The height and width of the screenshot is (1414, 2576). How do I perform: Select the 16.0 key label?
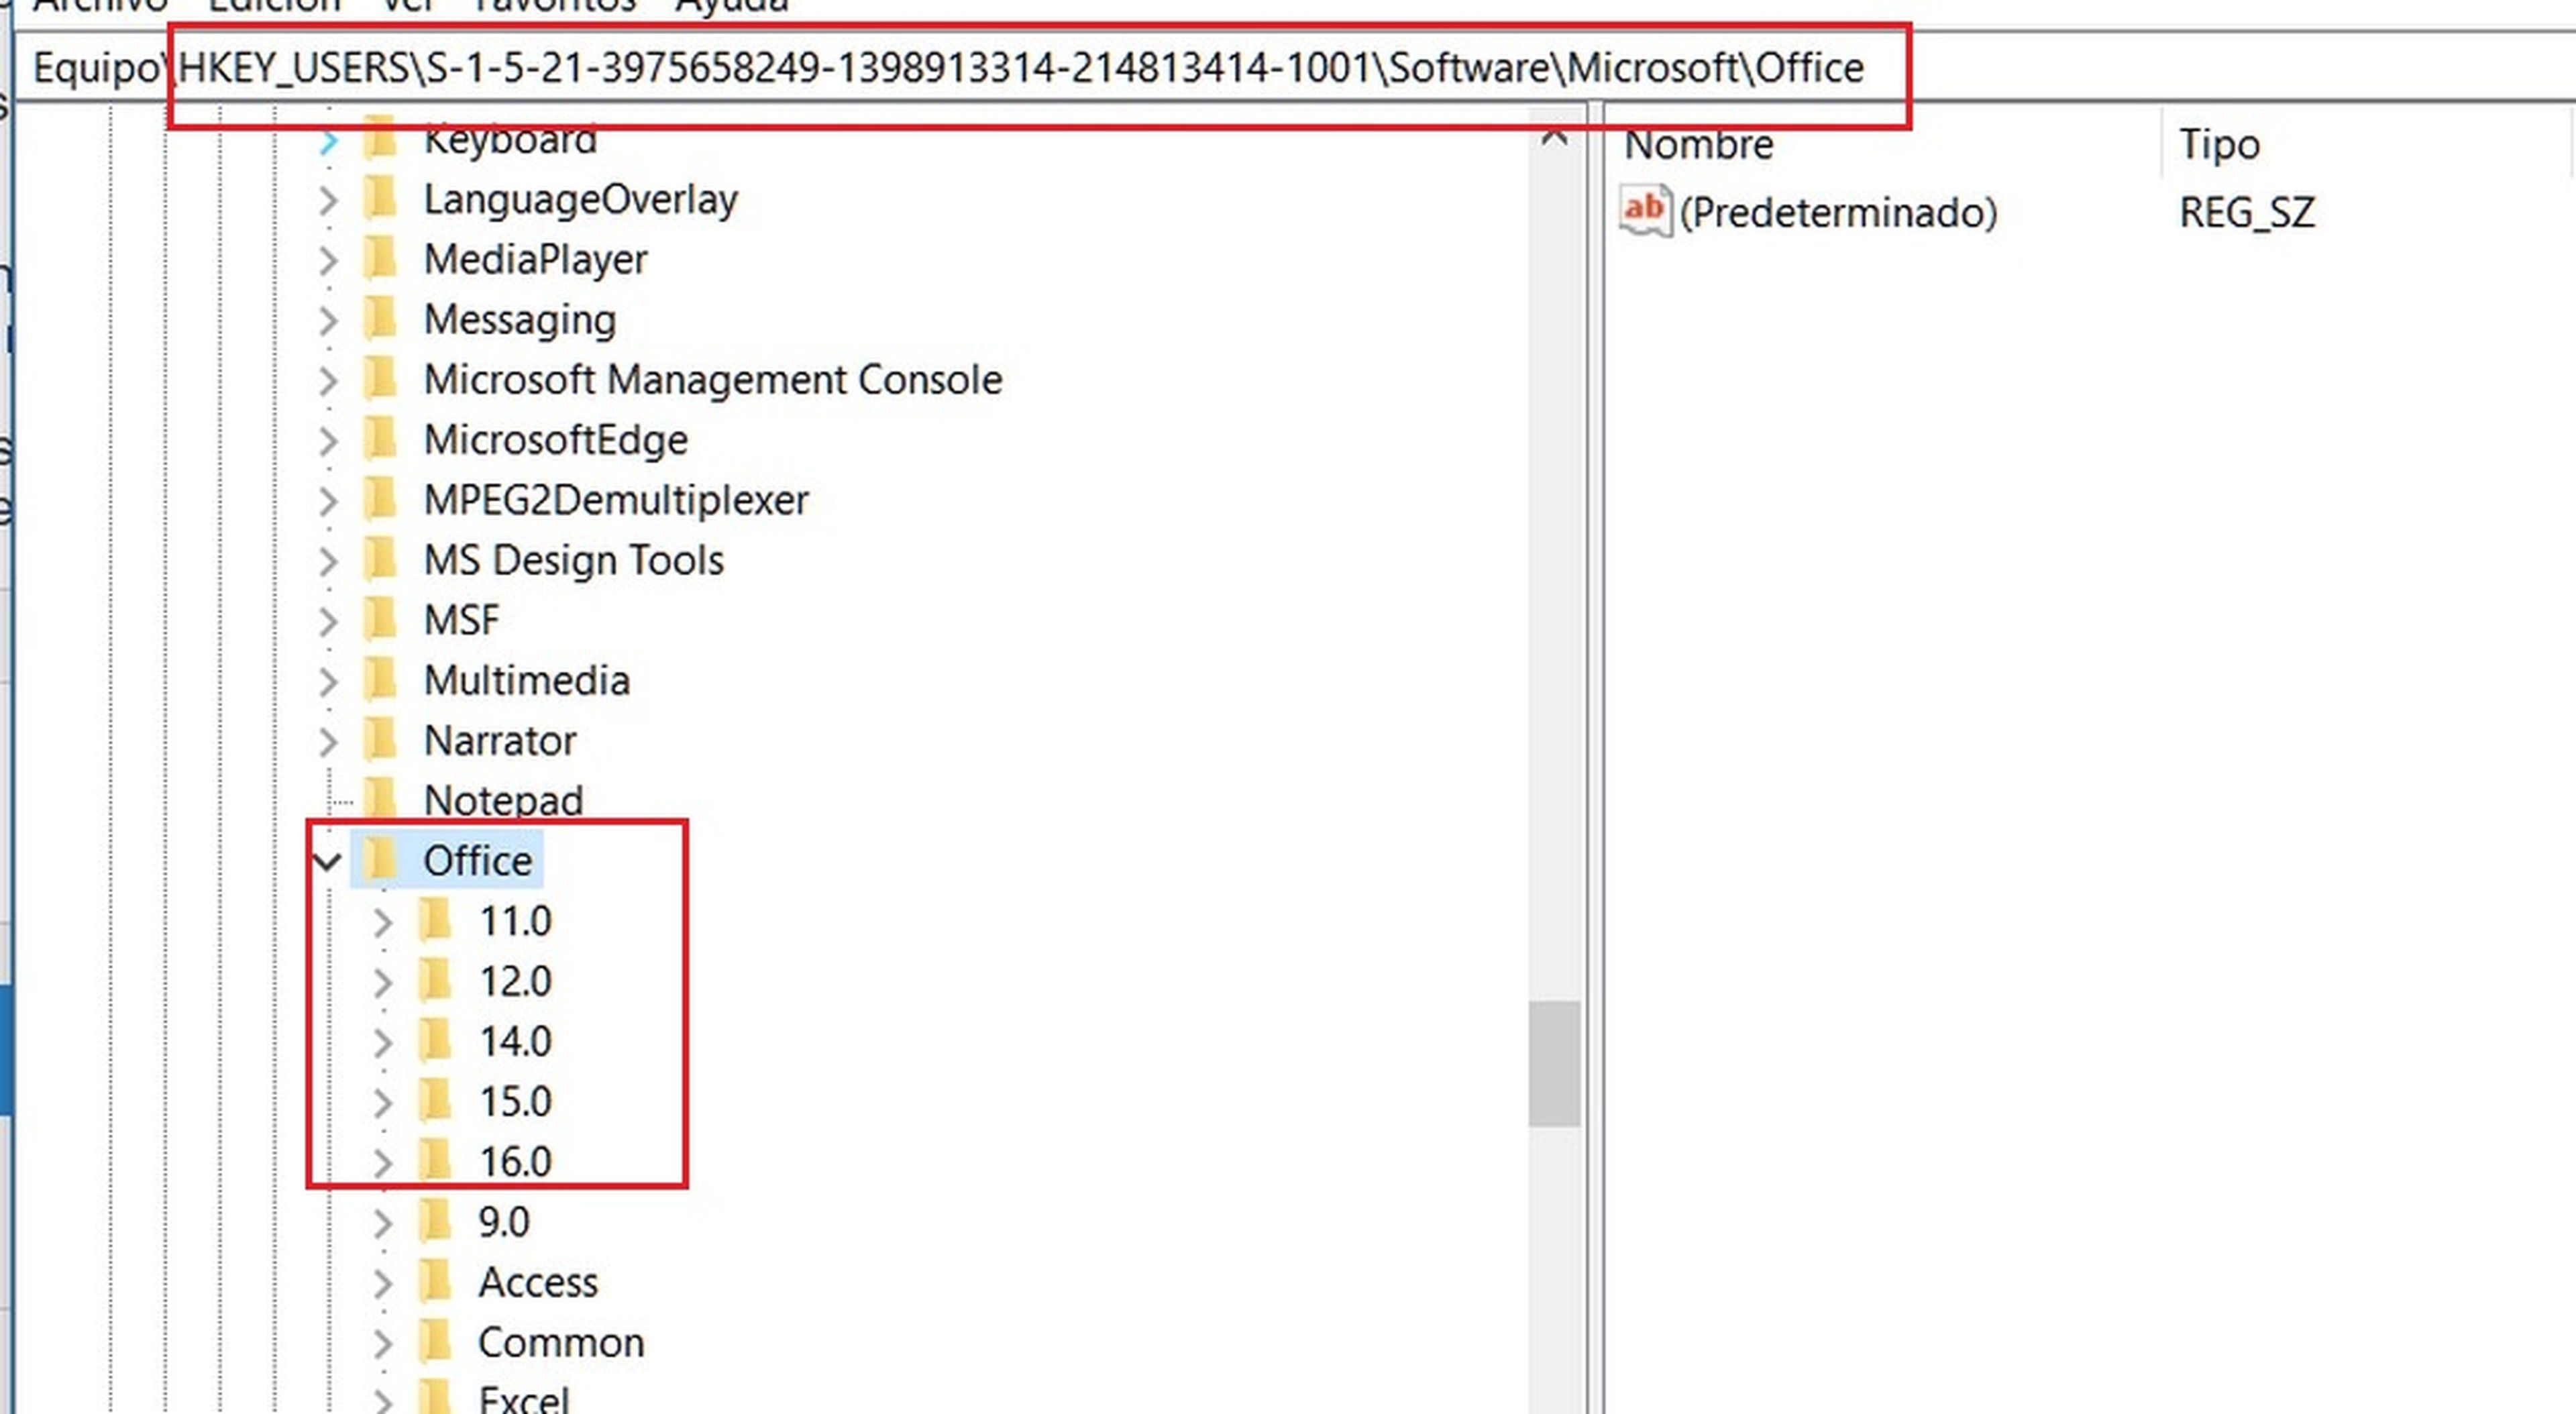point(515,1161)
